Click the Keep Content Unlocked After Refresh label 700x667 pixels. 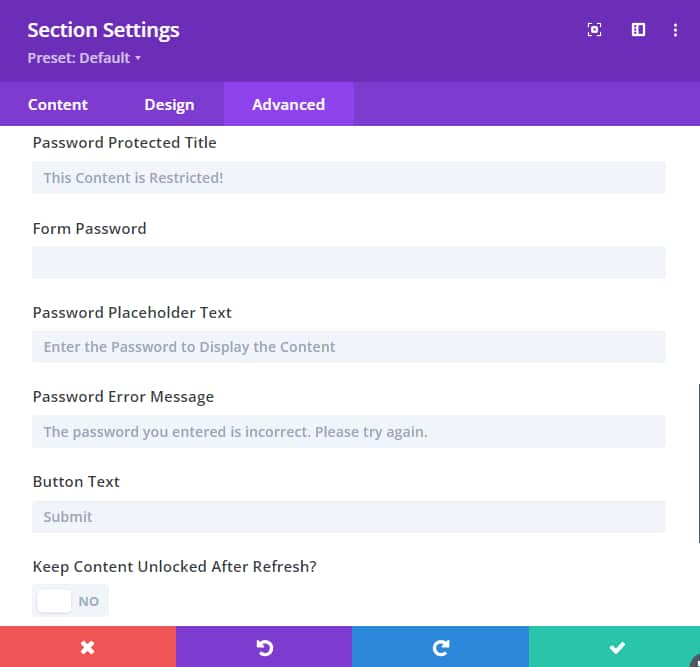click(x=174, y=567)
